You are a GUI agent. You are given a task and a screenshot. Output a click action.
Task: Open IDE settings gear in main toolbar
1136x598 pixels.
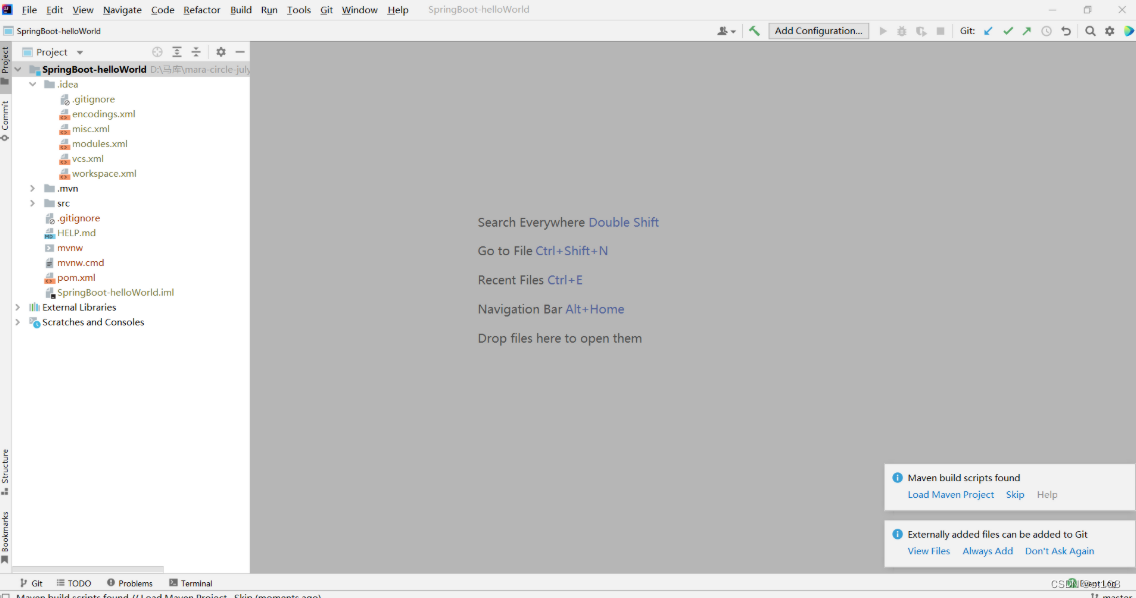click(1110, 31)
